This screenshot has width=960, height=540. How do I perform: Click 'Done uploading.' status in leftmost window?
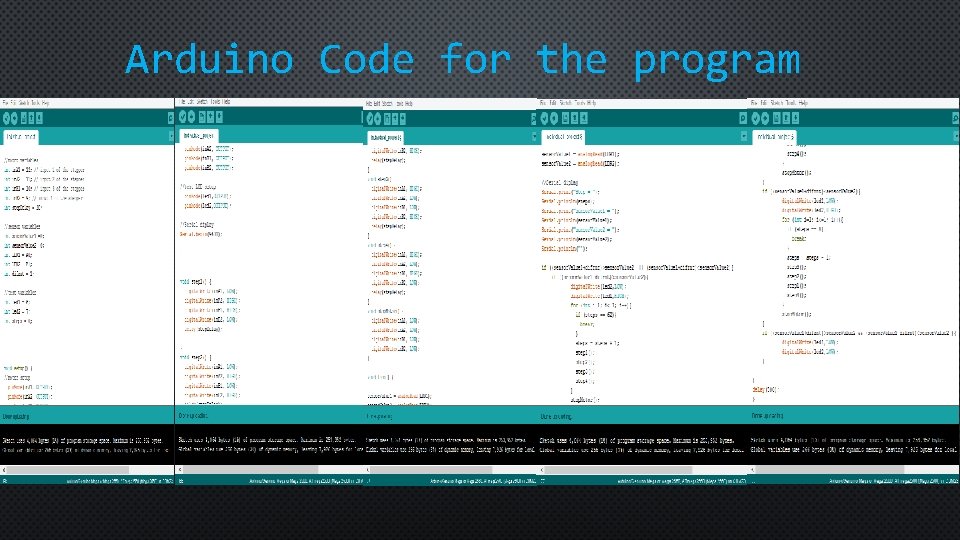click(x=15, y=416)
